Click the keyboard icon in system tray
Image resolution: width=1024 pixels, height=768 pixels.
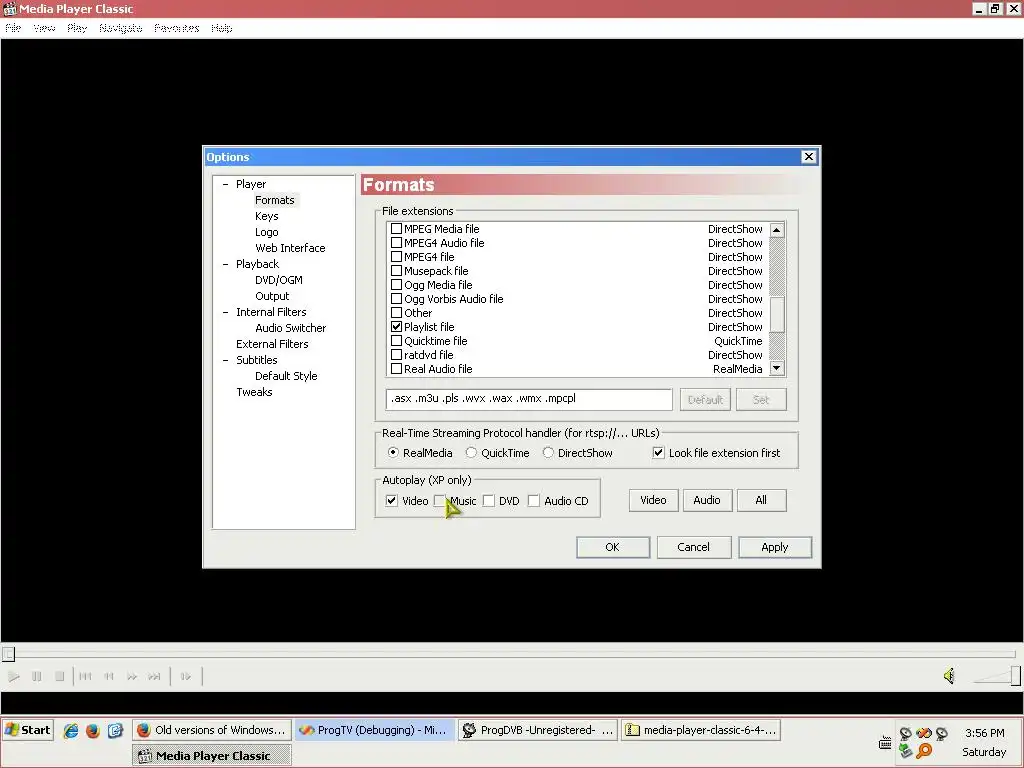click(x=886, y=743)
